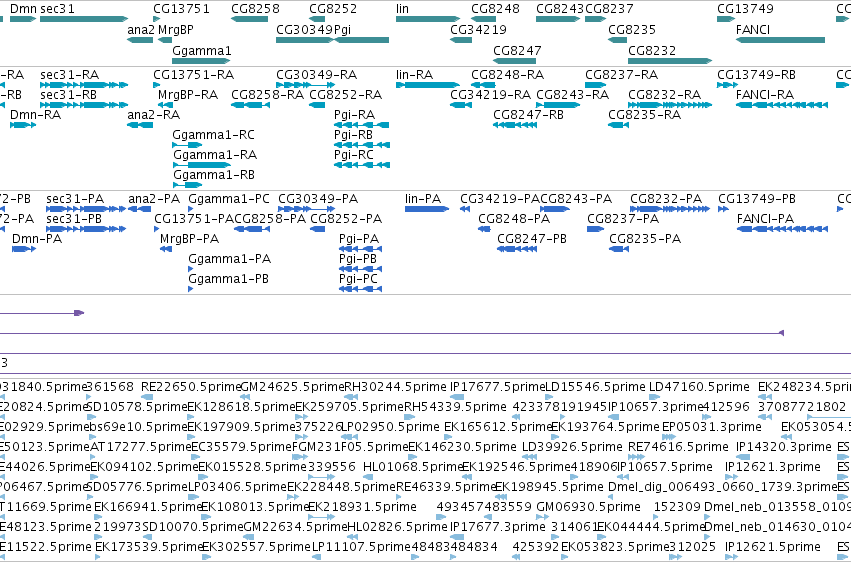Select the sec31-RB transcript label

click(68, 95)
